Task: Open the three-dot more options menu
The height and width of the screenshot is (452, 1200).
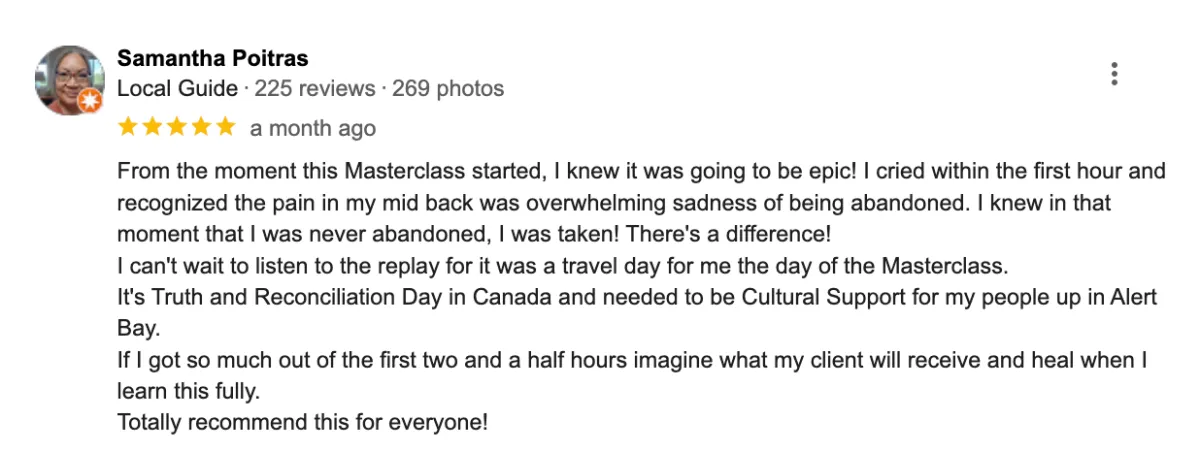Action: pos(1114,74)
